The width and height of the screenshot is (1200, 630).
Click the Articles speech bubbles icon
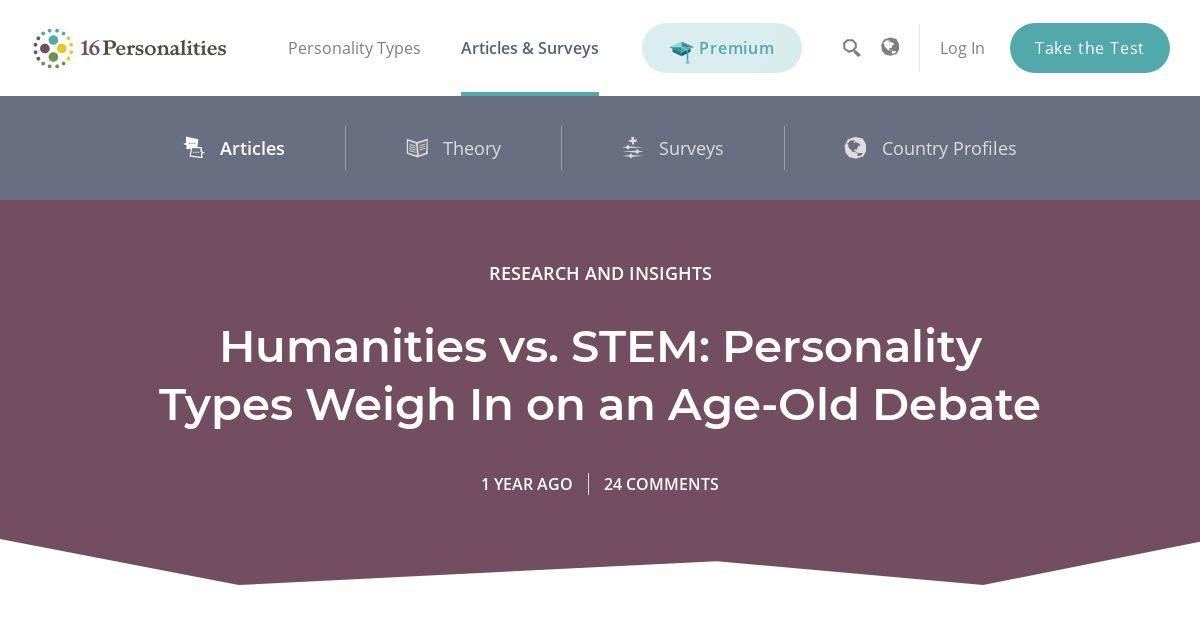(x=194, y=148)
